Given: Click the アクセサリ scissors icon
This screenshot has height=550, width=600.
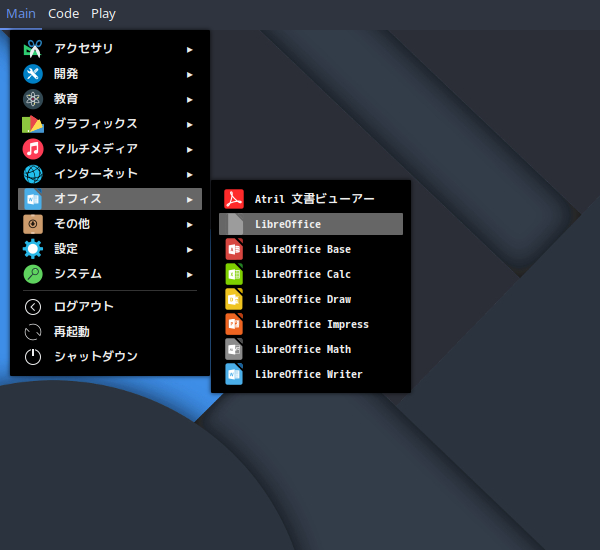Looking at the screenshot, I should pos(33,49).
